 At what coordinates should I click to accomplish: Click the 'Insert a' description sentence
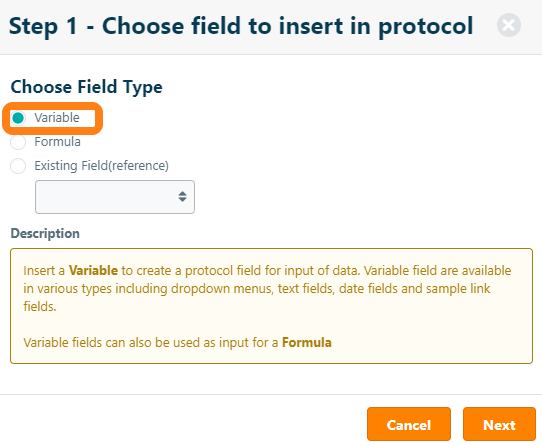click(x=267, y=288)
